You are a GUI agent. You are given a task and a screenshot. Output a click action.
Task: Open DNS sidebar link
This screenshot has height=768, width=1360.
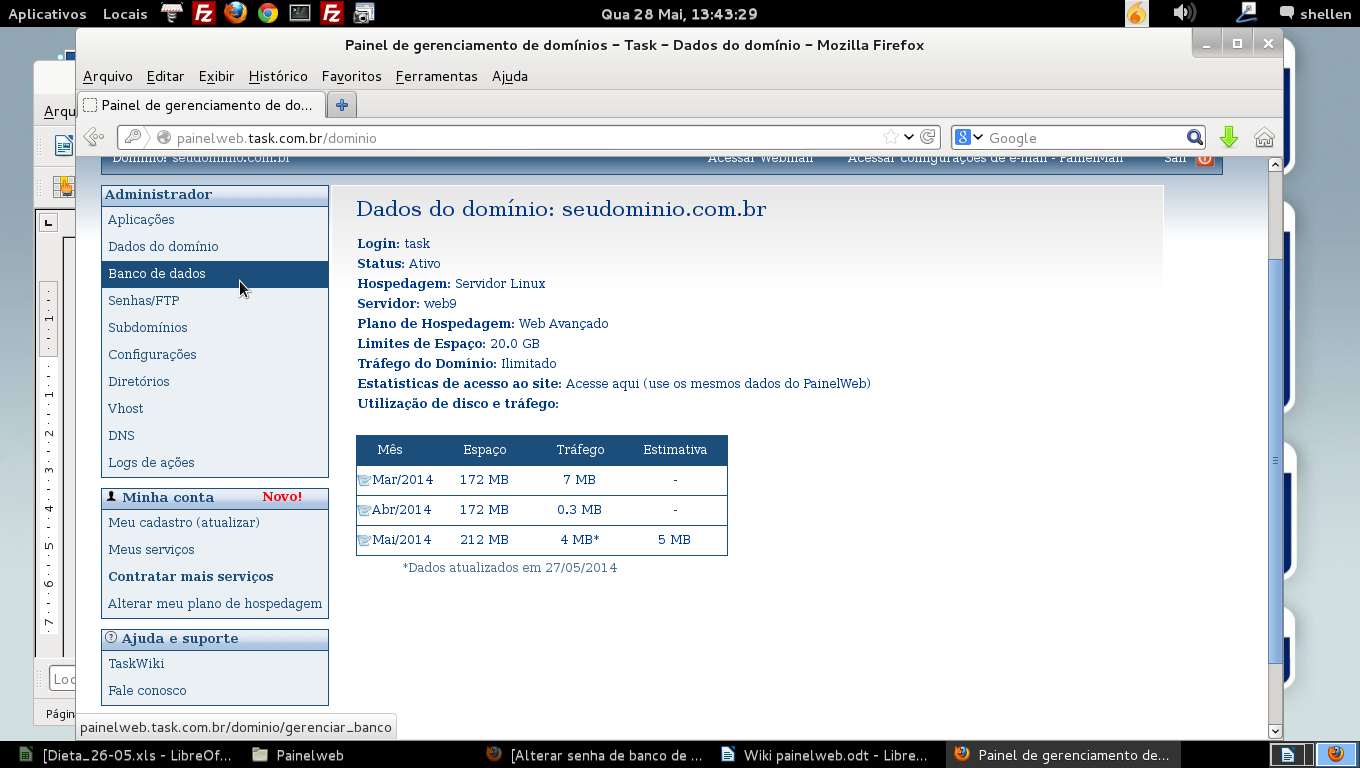tap(121, 436)
